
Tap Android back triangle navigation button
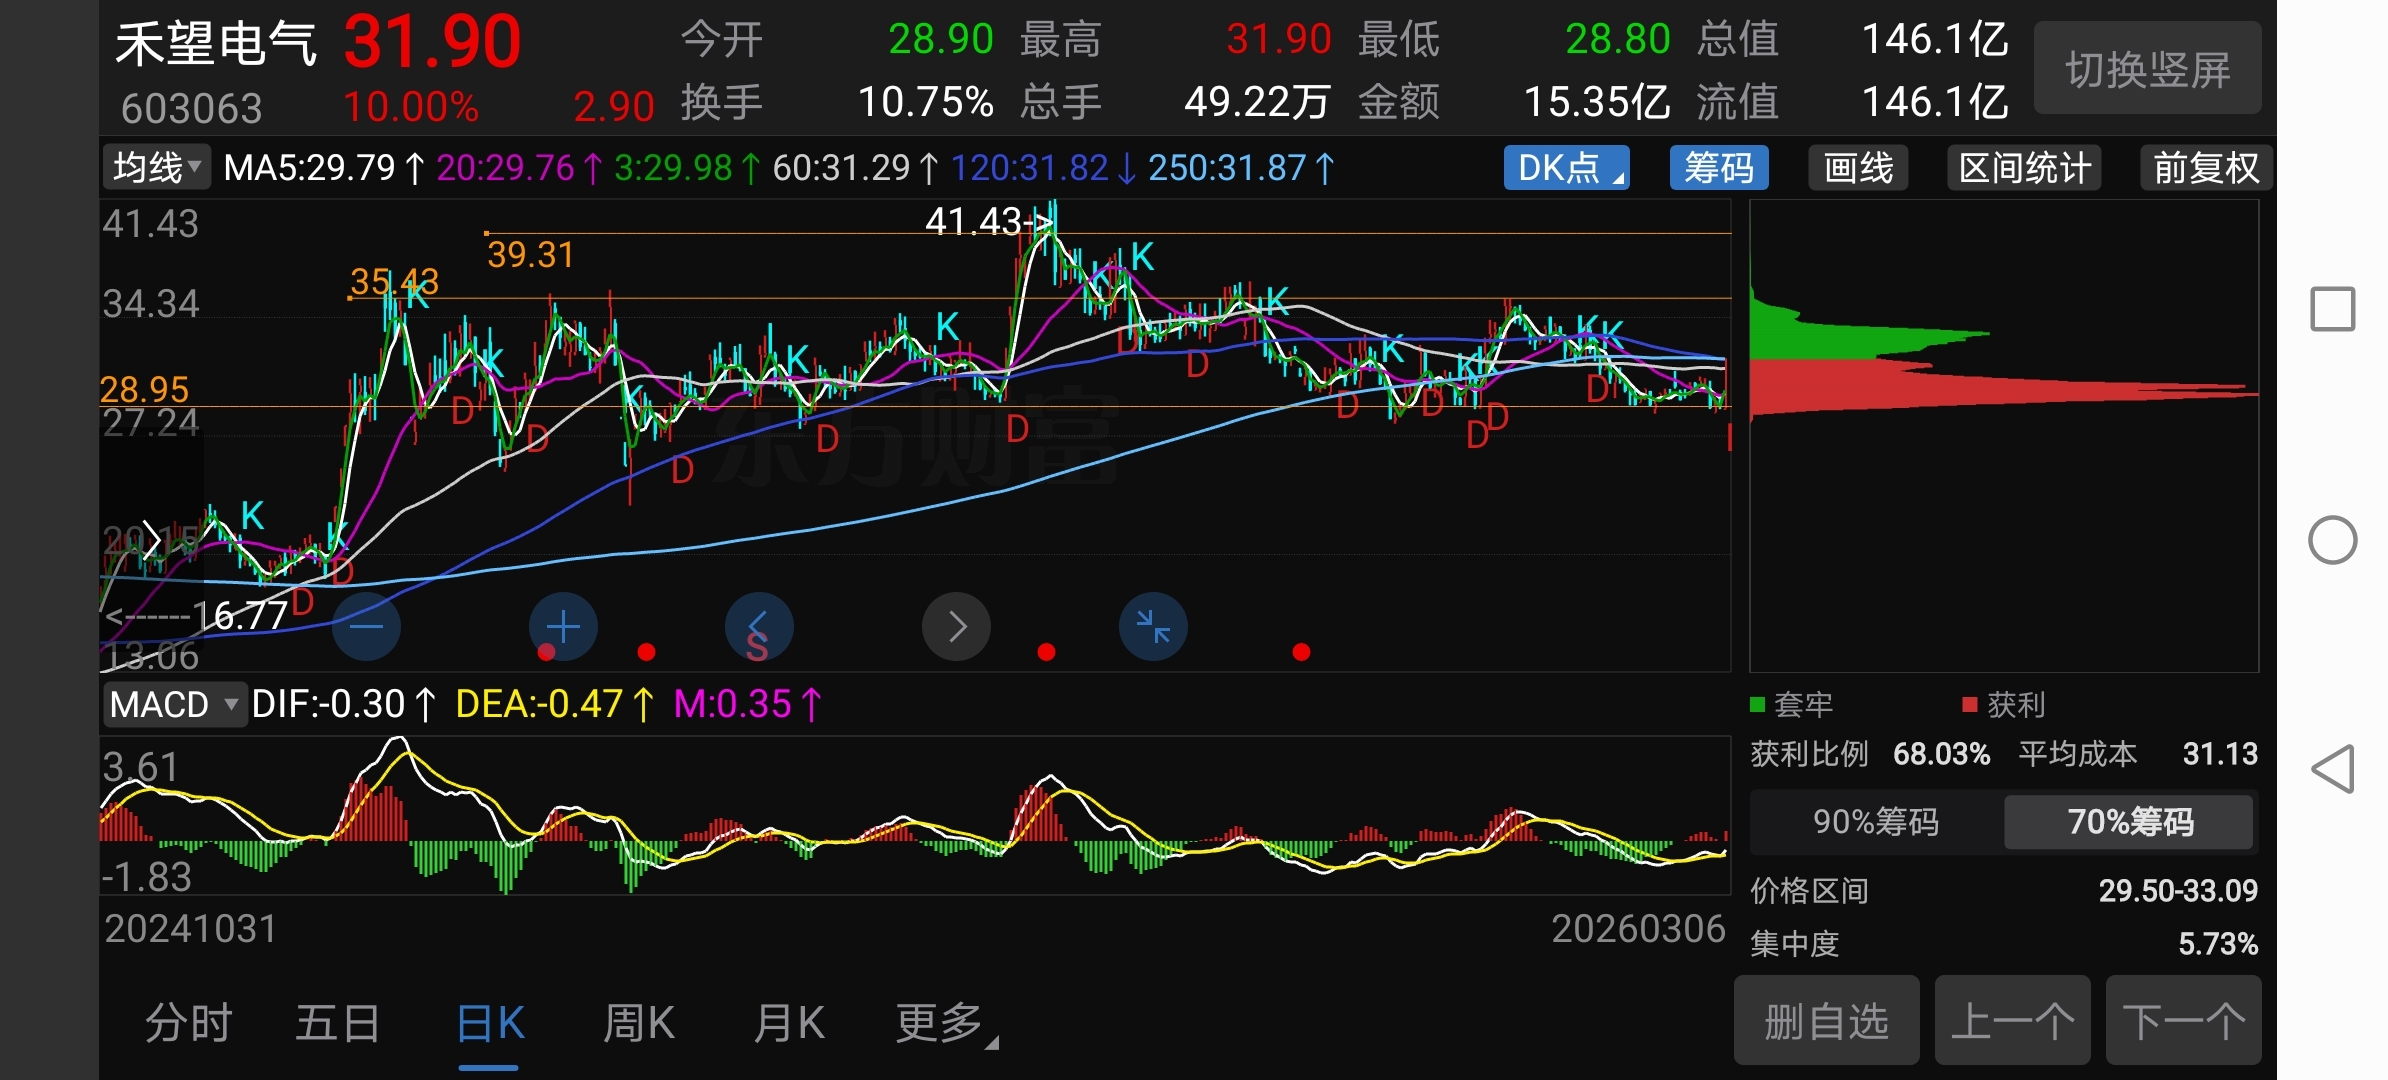click(2332, 769)
